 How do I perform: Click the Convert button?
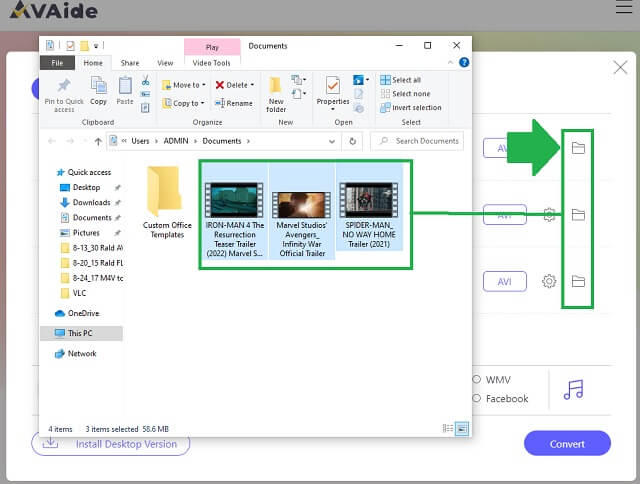(567, 444)
